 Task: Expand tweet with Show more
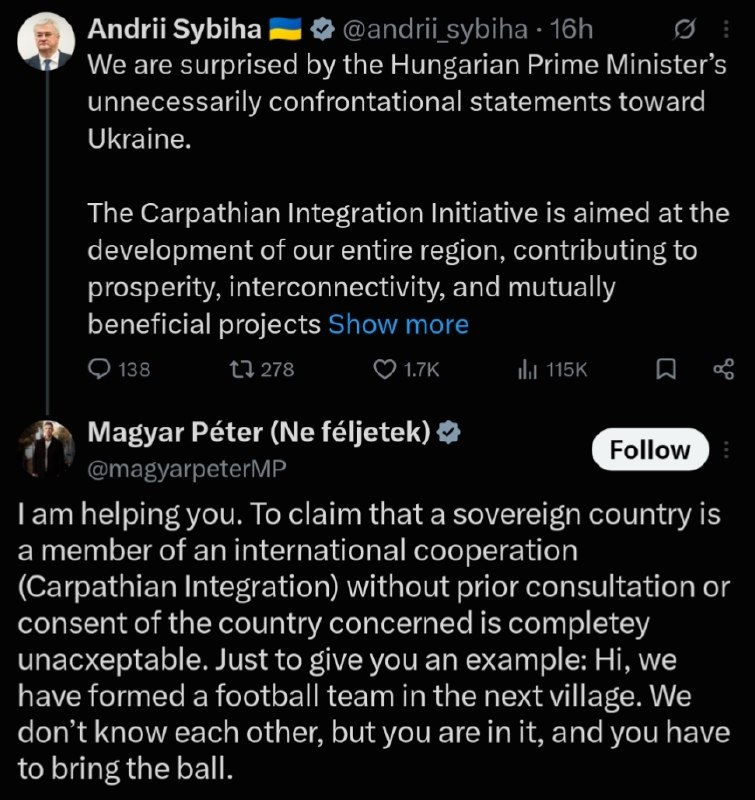398,324
